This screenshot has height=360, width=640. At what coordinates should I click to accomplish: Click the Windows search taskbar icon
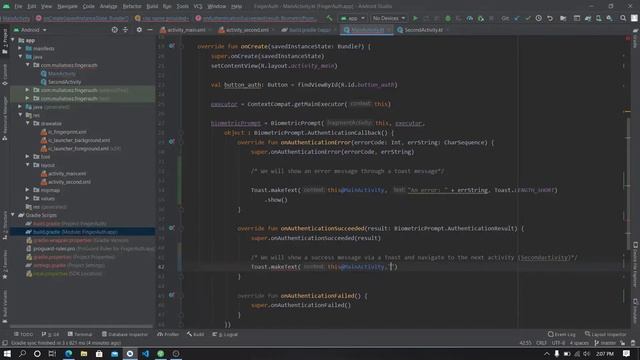(22, 353)
